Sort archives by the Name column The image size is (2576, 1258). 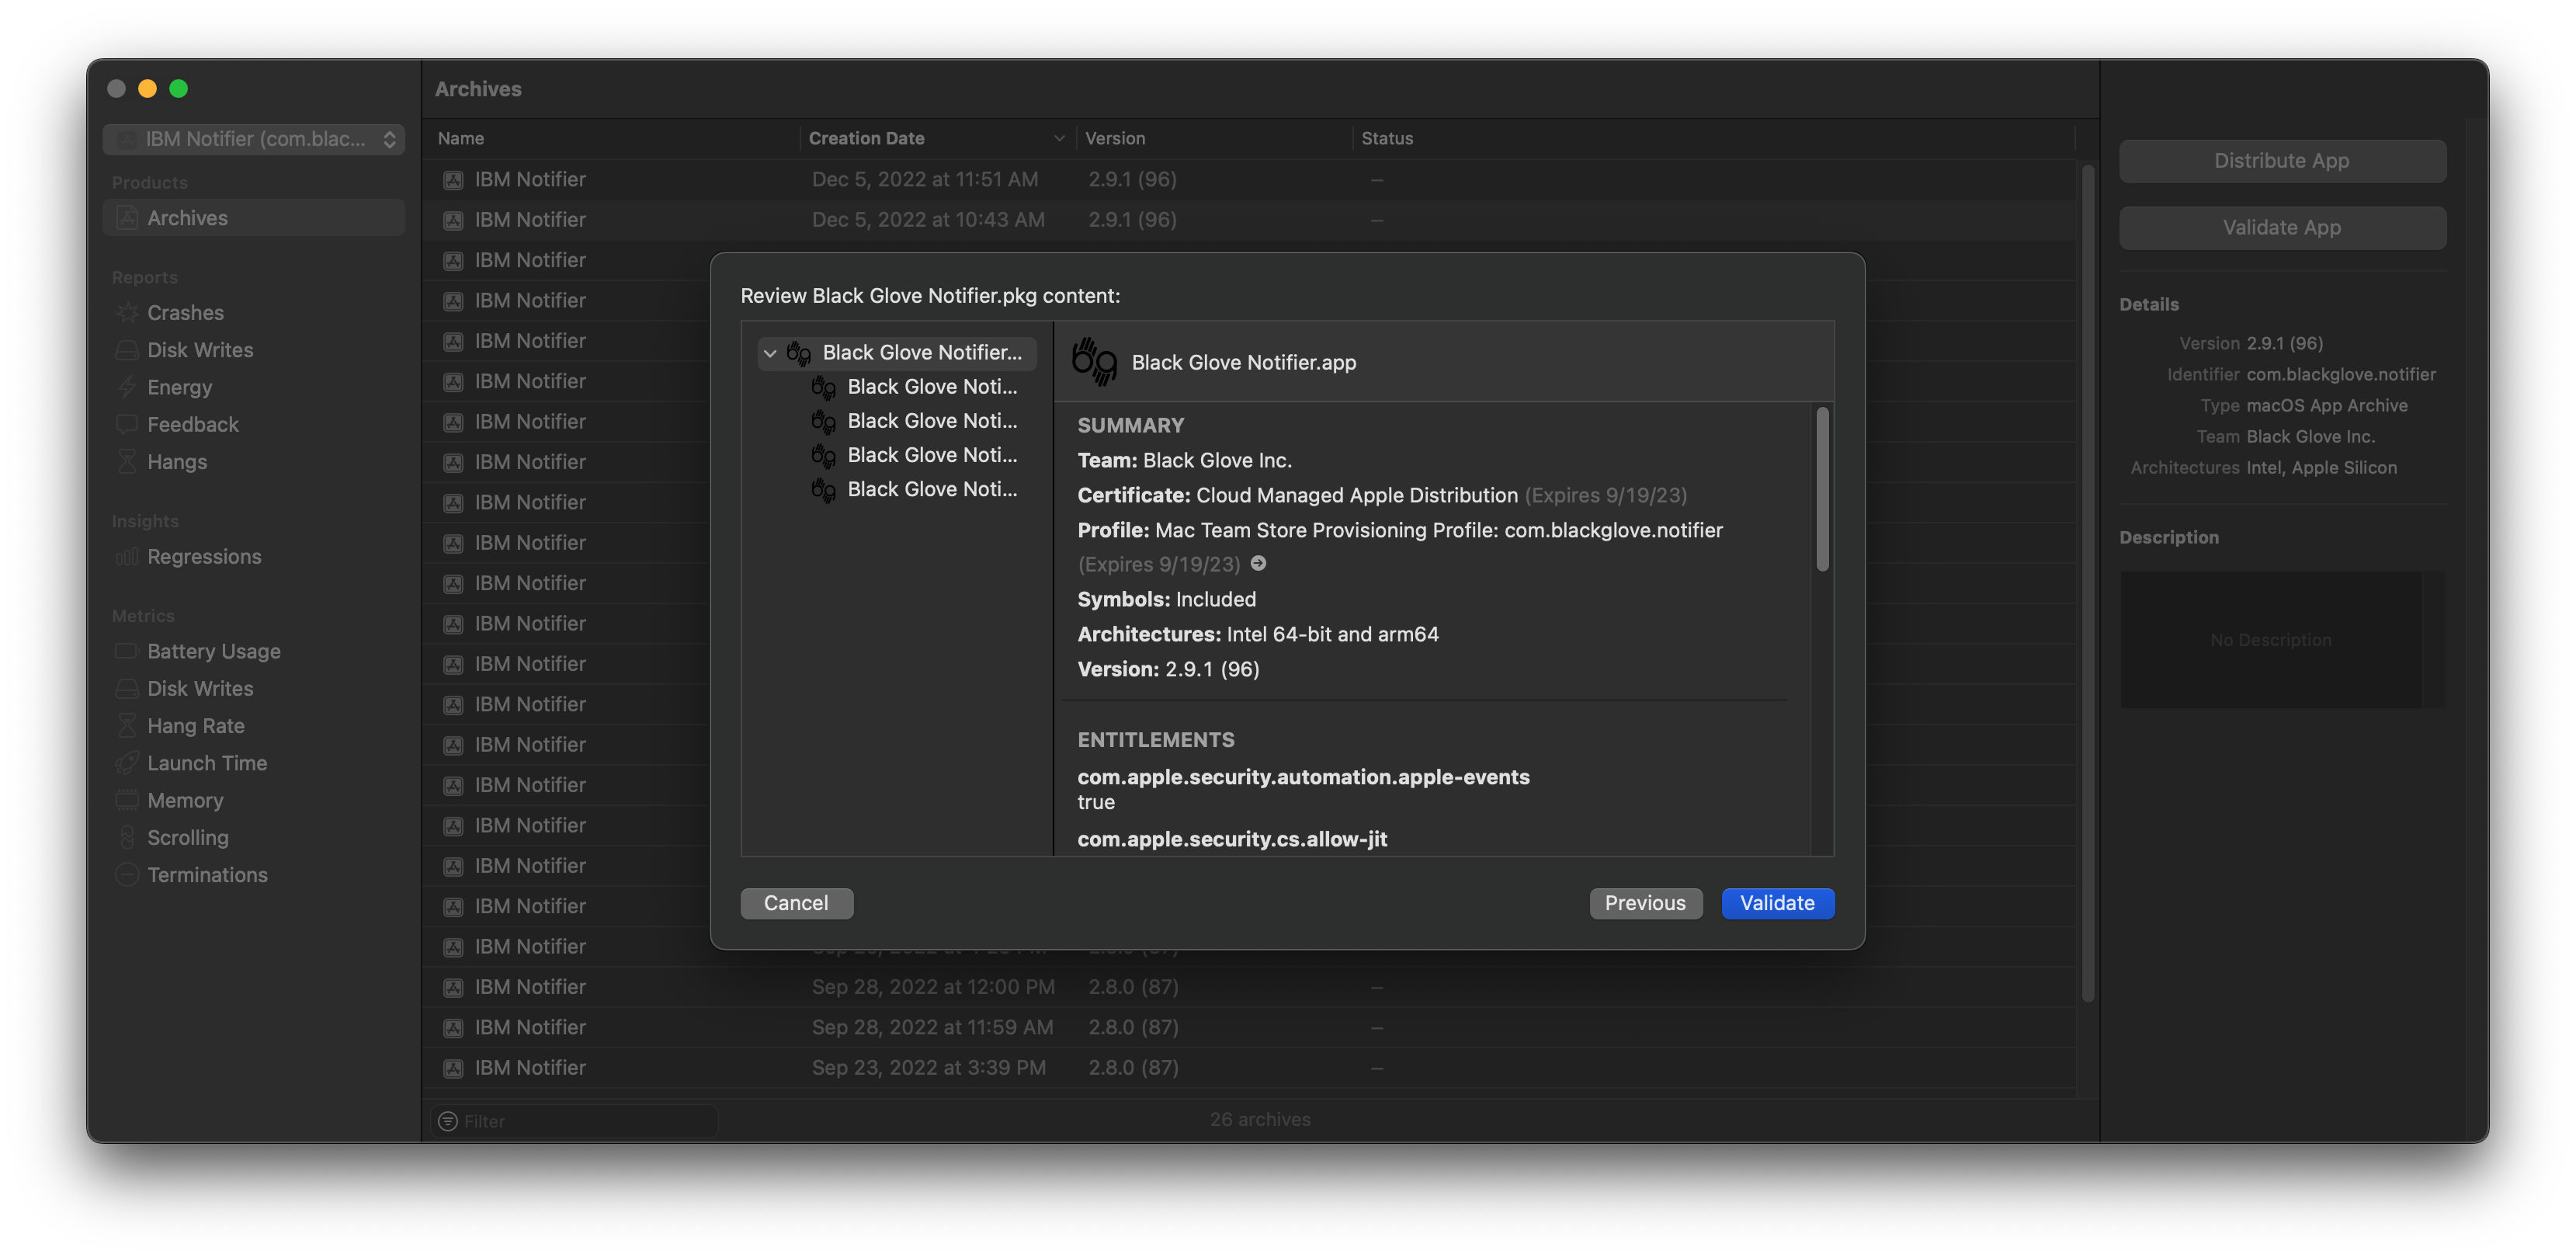point(612,139)
